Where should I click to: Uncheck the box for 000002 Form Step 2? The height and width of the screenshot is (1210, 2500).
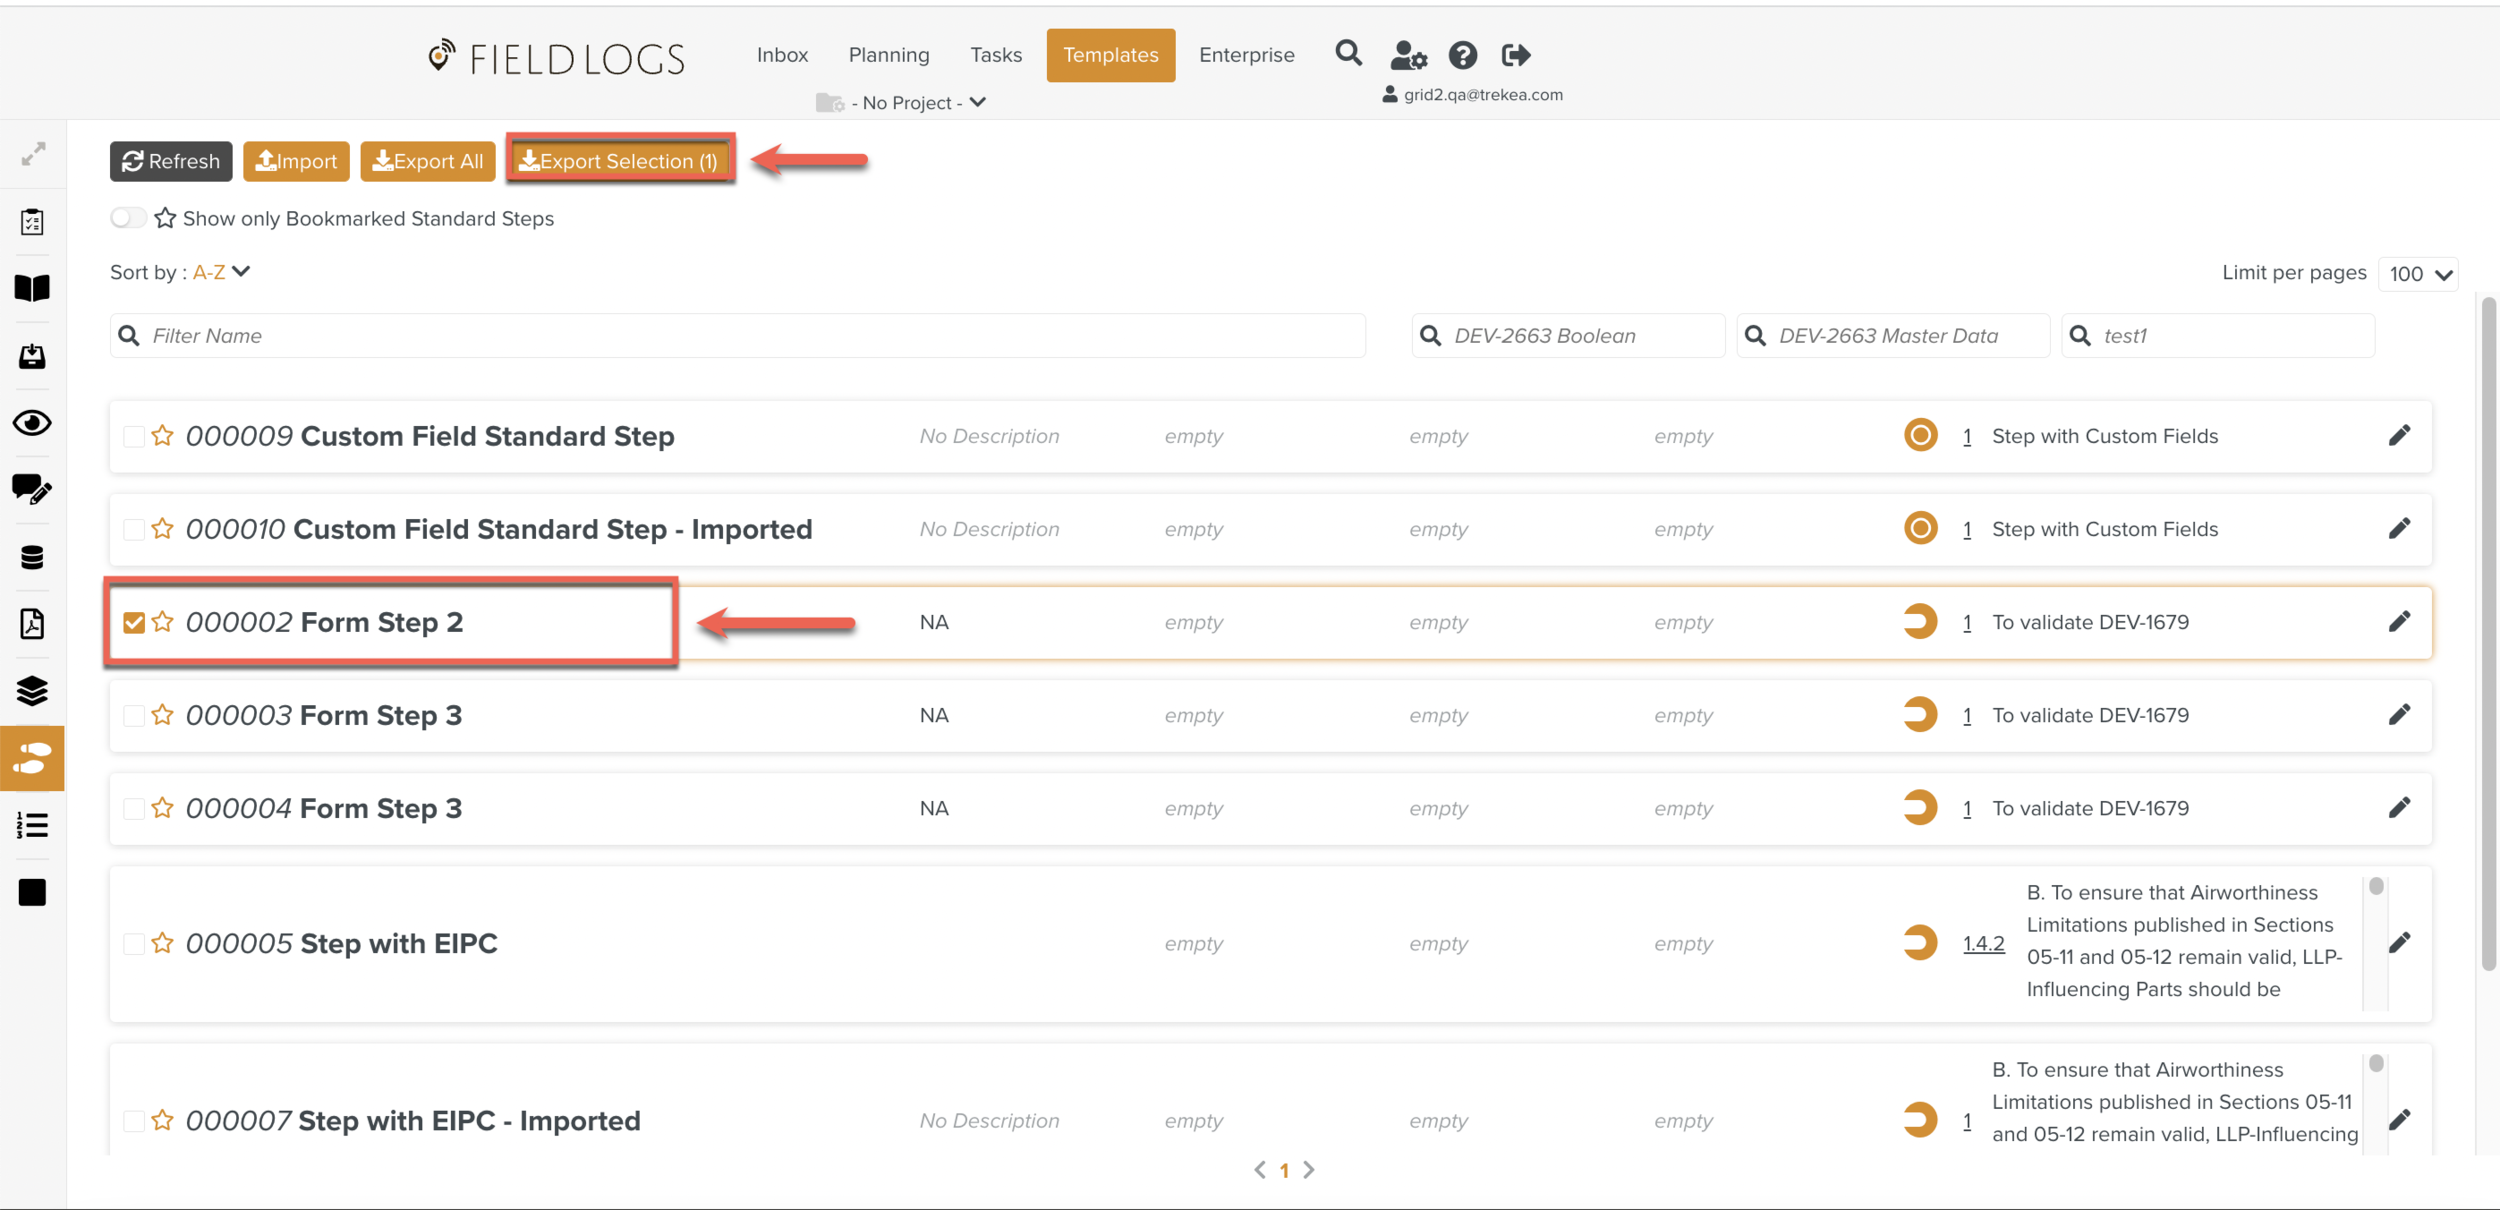coord(133,622)
